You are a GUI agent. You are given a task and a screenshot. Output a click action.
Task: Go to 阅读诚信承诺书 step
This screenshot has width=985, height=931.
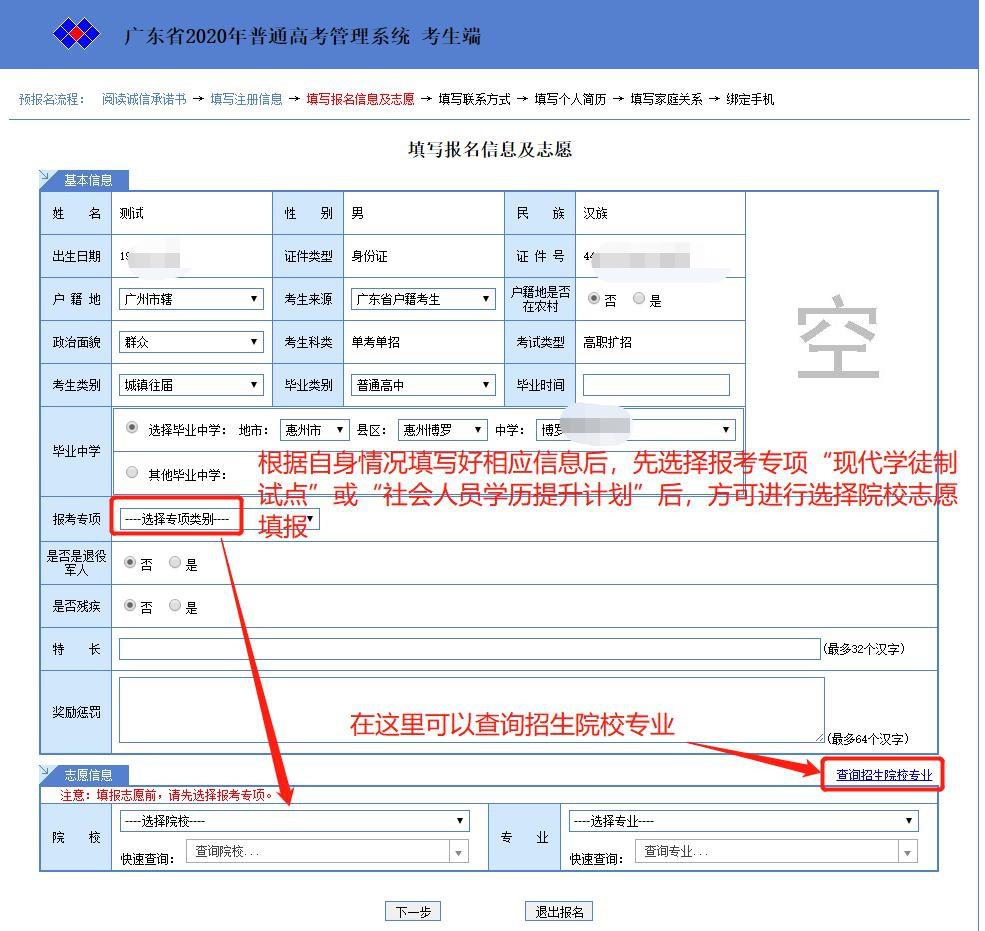click(x=144, y=99)
